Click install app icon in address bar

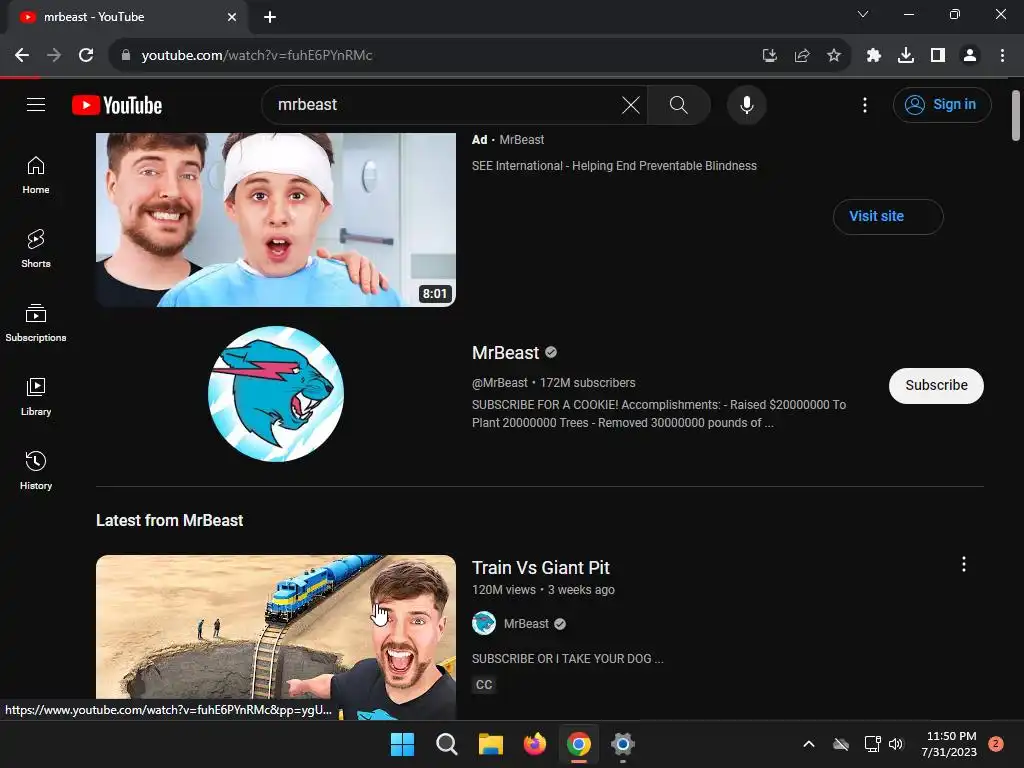[x=770, y=56]
